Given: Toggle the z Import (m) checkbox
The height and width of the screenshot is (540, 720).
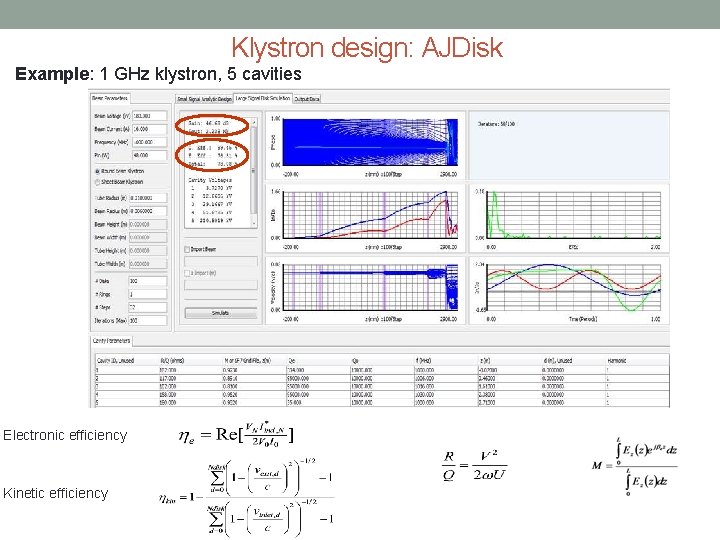Looking at the screenshot, I should point(187,273).
